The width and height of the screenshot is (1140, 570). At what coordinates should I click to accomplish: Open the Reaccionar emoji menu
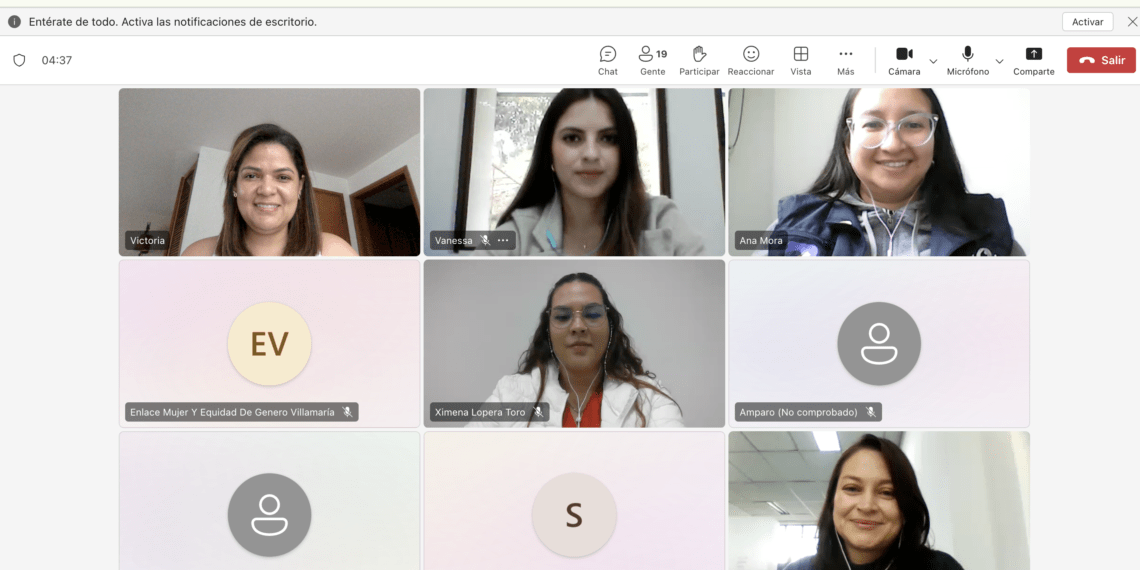[x=751, y=60]
